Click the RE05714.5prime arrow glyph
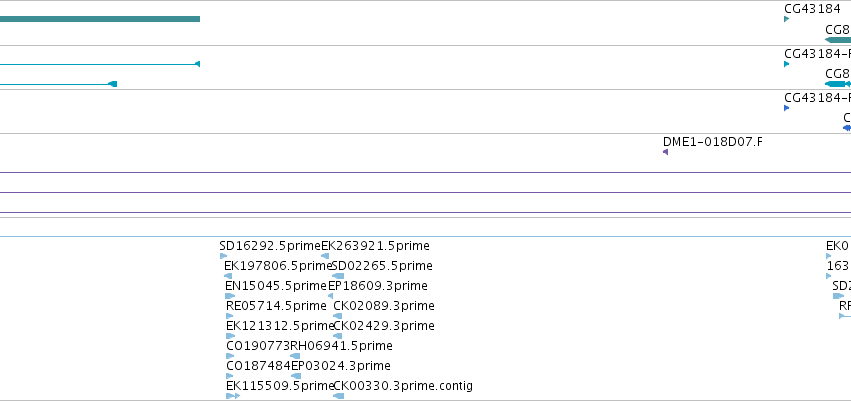 230,316
